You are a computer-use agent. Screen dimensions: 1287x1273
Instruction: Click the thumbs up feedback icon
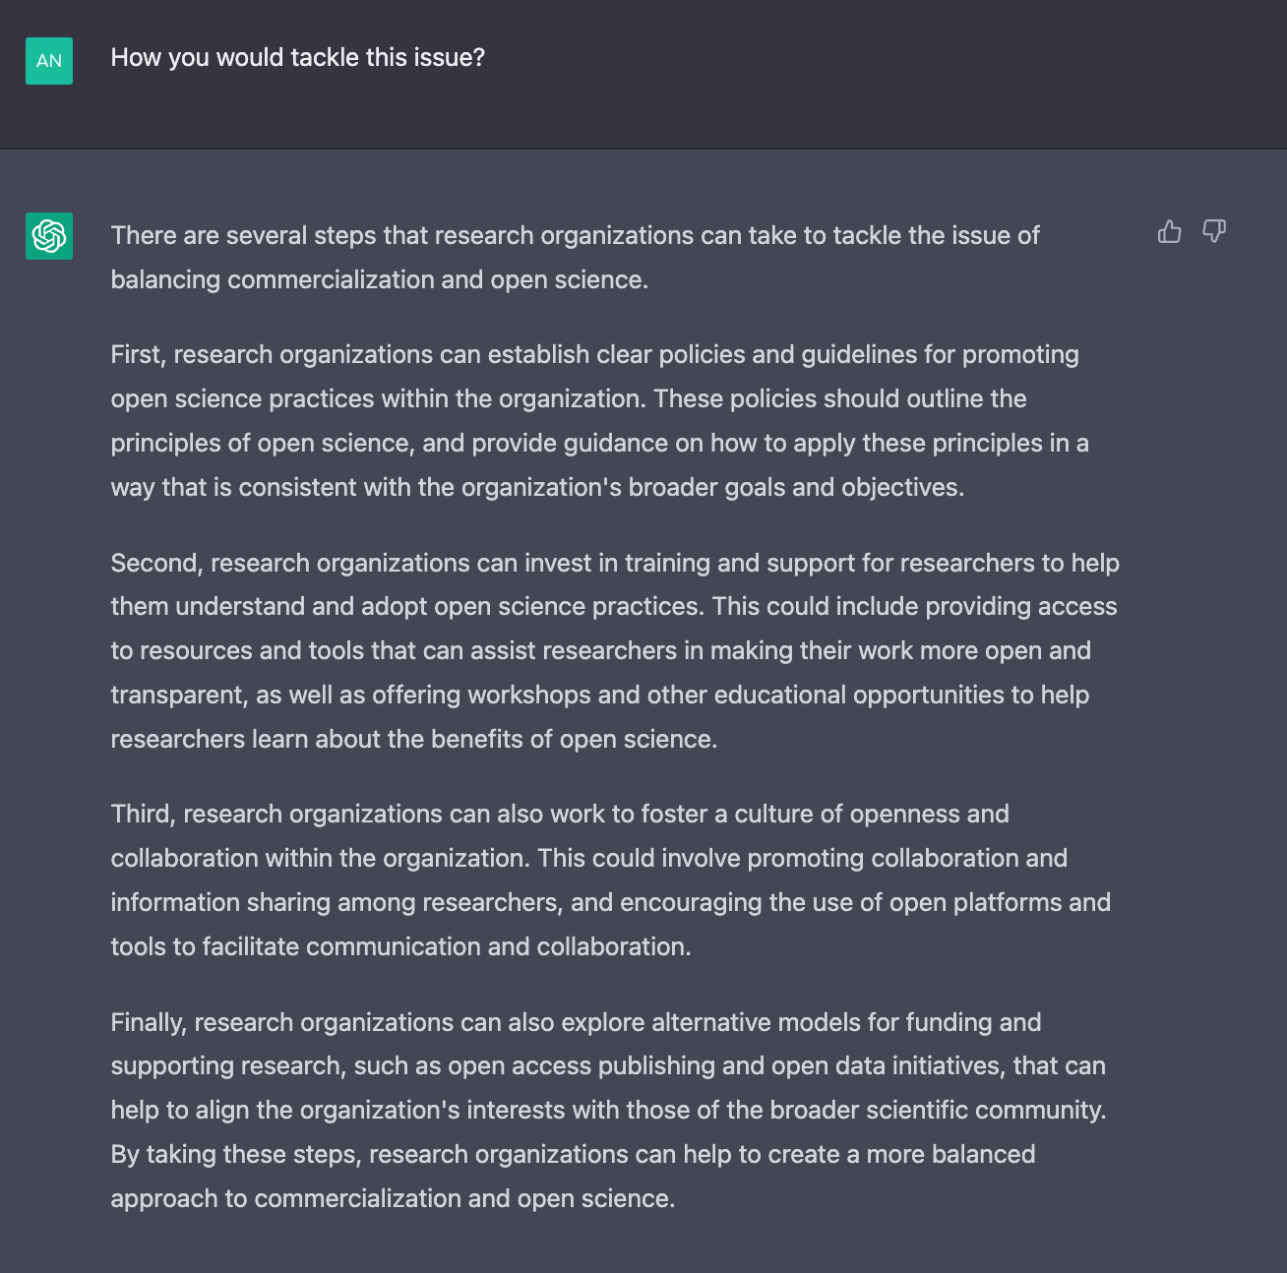click(x=1169, y=232)
